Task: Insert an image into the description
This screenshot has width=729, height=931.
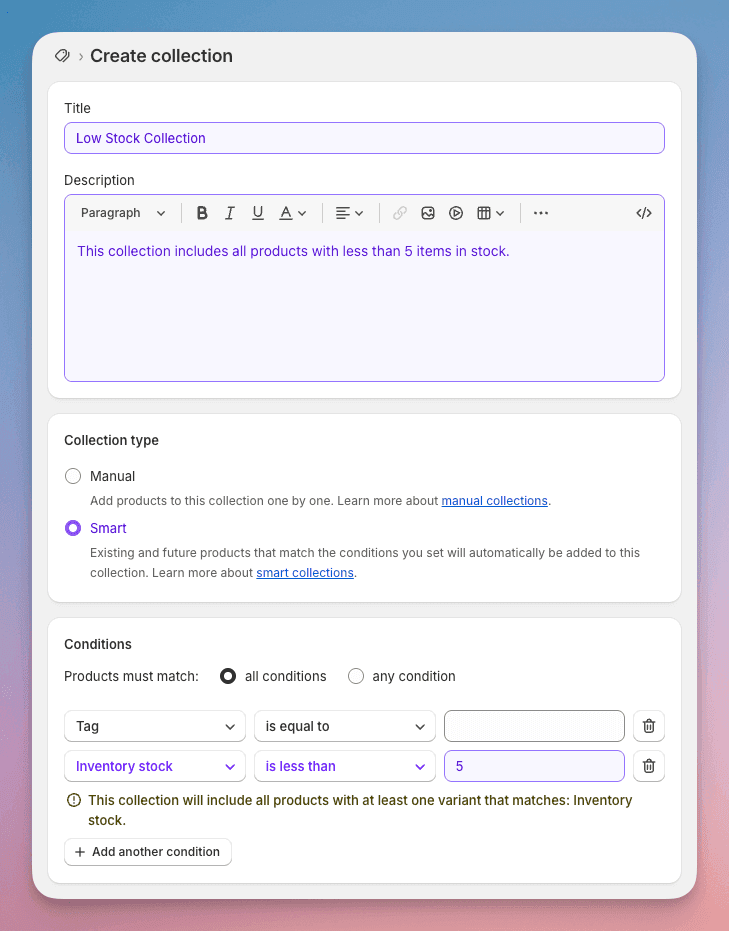Action: [x=428, y=212]
